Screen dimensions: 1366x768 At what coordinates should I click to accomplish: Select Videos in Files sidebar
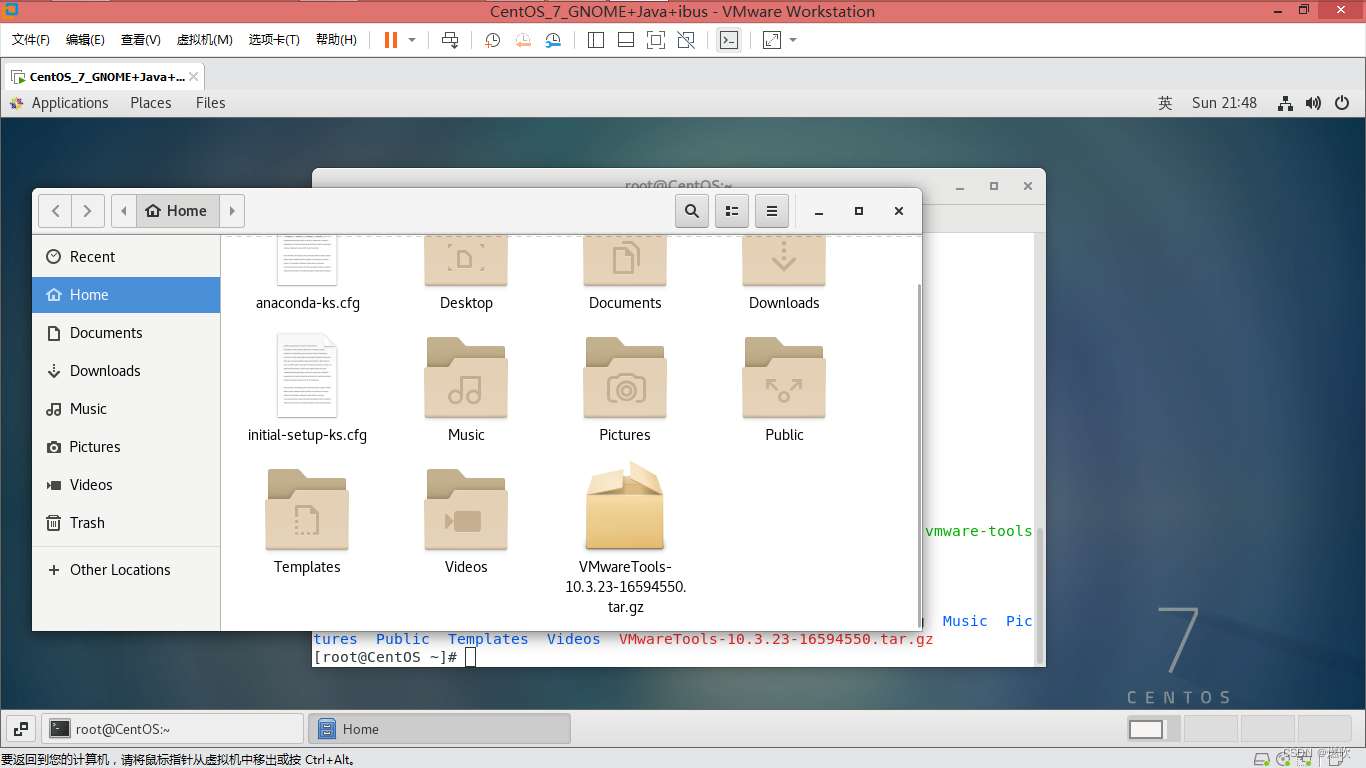pyautogui.click(x=126, y=485)
